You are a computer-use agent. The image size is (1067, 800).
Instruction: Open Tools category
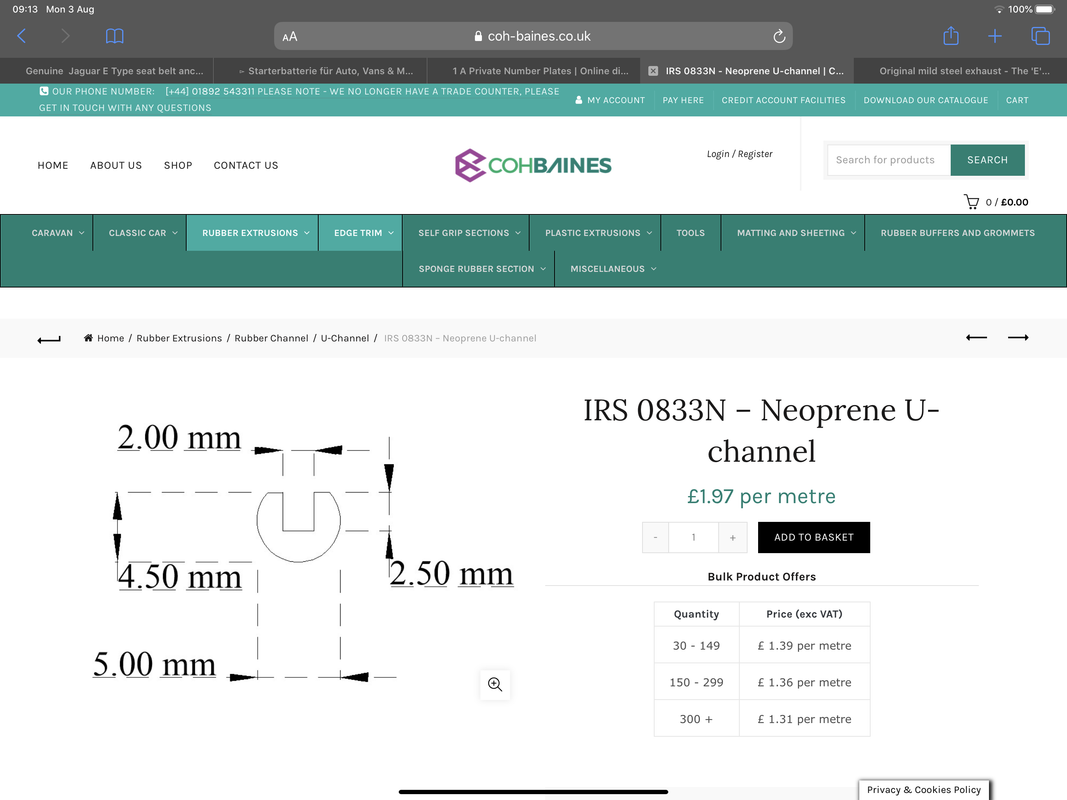[691, 233]
